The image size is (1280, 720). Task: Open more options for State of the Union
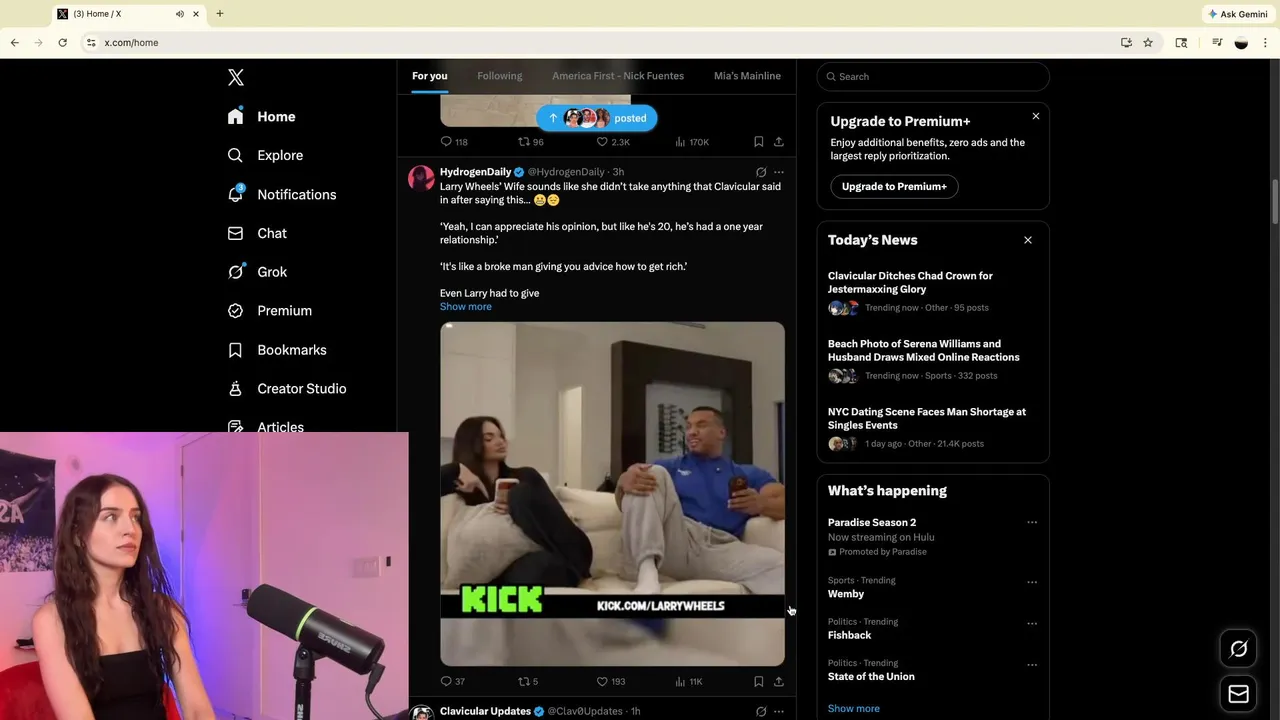pos(1032,664)
